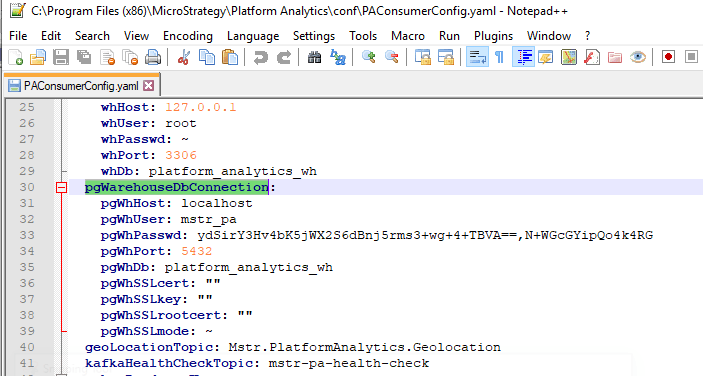Click the whPort value 3306
The height and width of the screenshot is (376, 703).
pyautogui.click(x=181, y=156)
